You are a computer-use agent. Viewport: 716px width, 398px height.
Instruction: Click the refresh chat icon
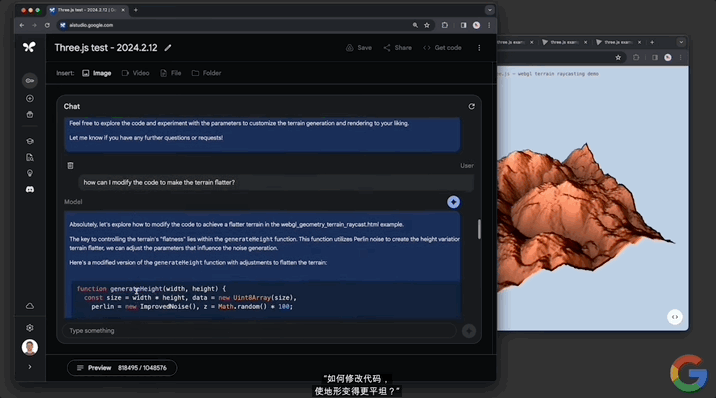click(472, 106)
